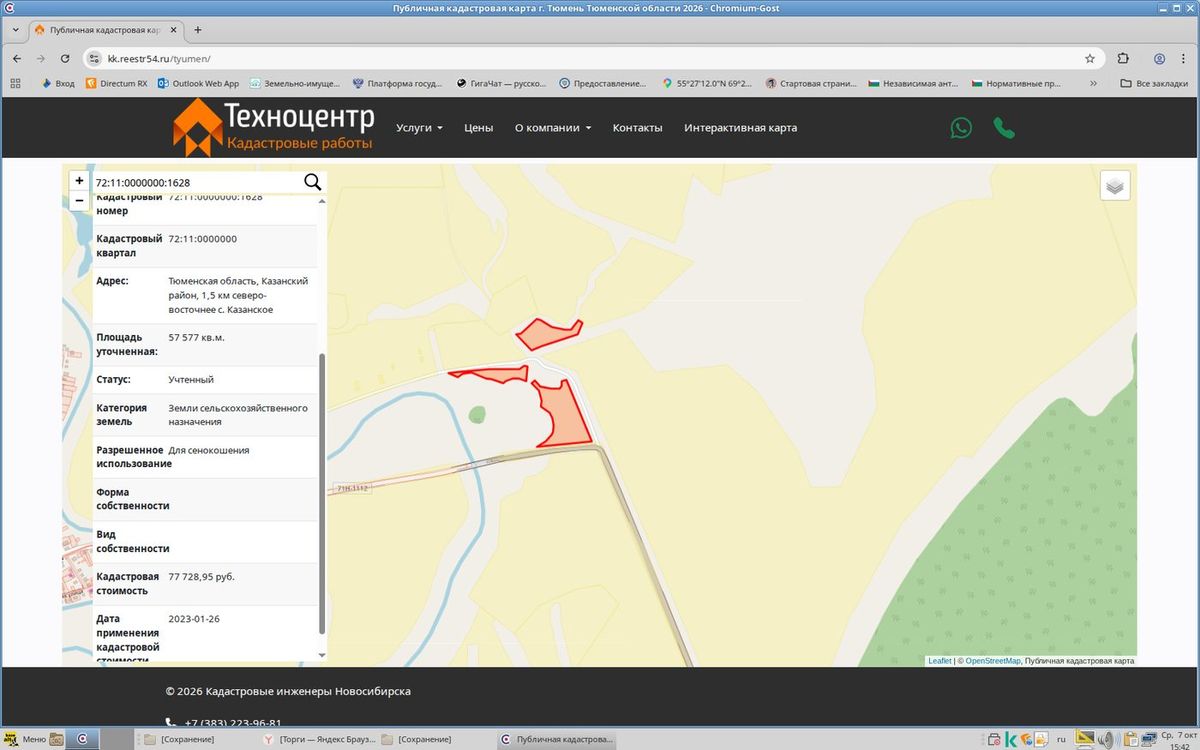View site information icon in address bar

(94, 58)
